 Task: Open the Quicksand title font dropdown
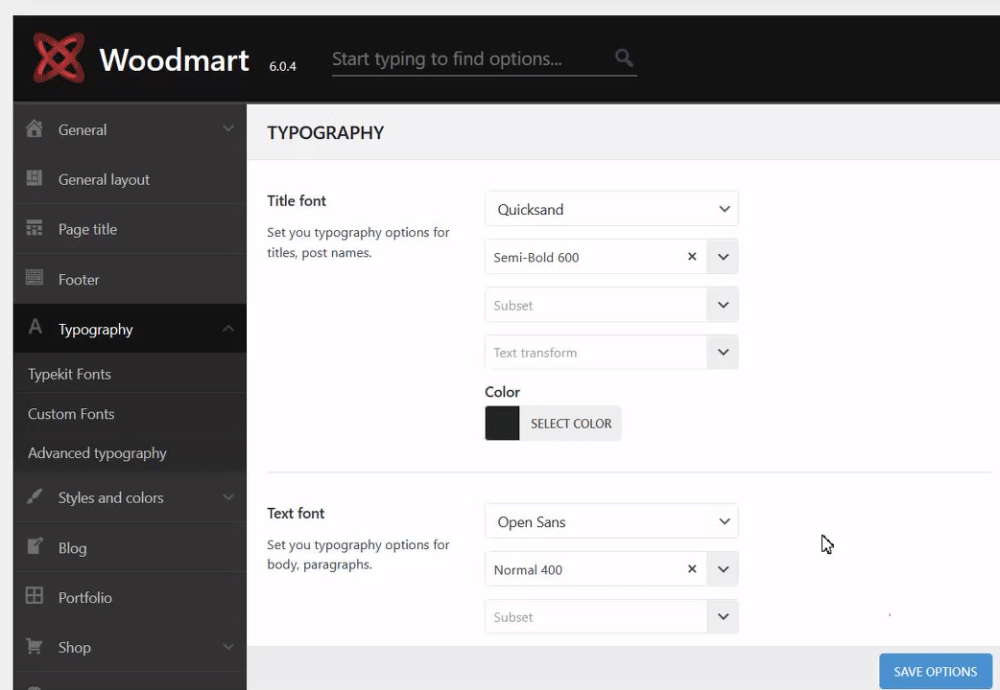pyautogui.click(x=612, y=209)
